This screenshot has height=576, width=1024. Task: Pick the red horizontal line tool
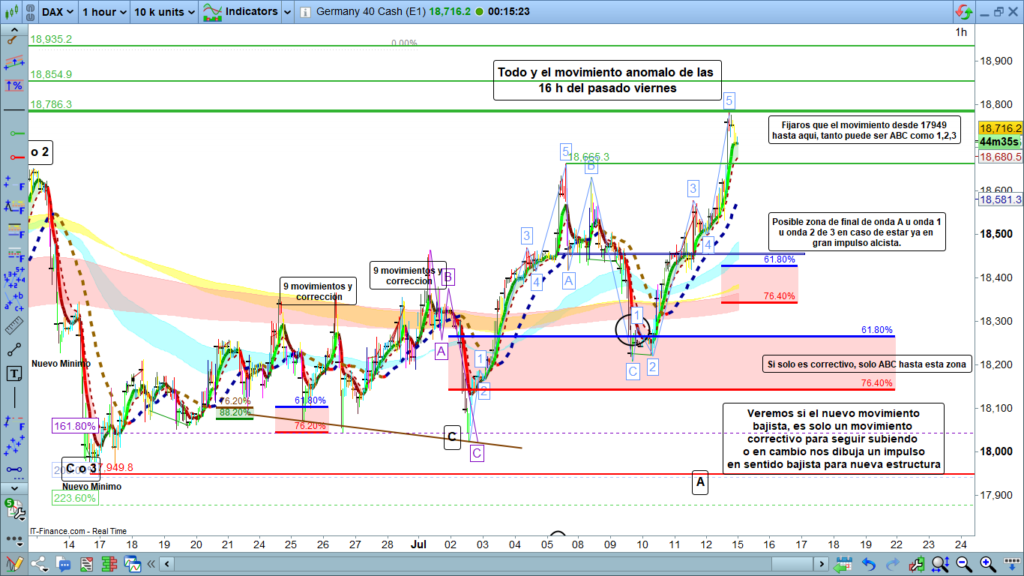[15, 158]
